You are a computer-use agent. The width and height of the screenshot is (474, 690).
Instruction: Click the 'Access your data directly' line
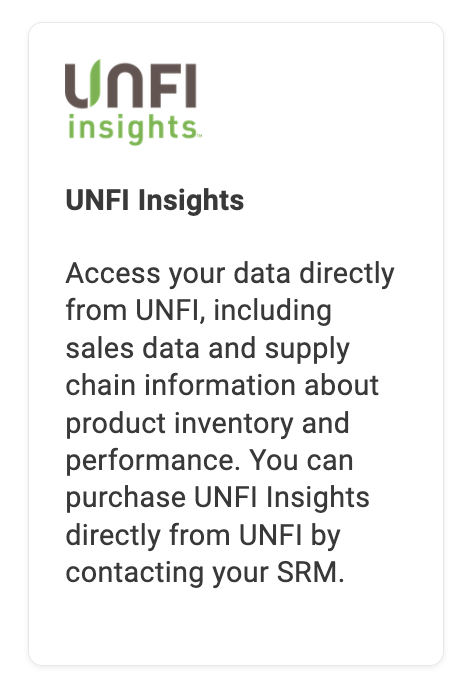tap(230, 274)
